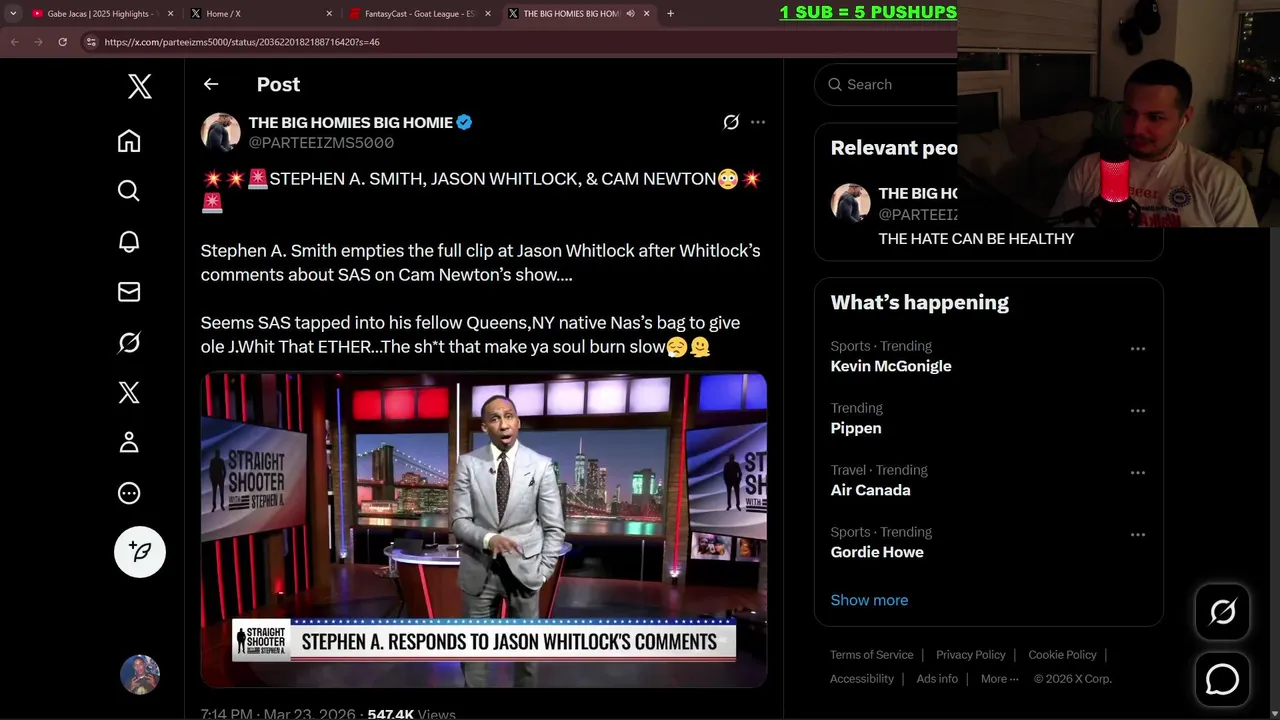The height and width of the screenshot is (720, 1280).
Task: Click browser Back arrow
Action: 14,42
